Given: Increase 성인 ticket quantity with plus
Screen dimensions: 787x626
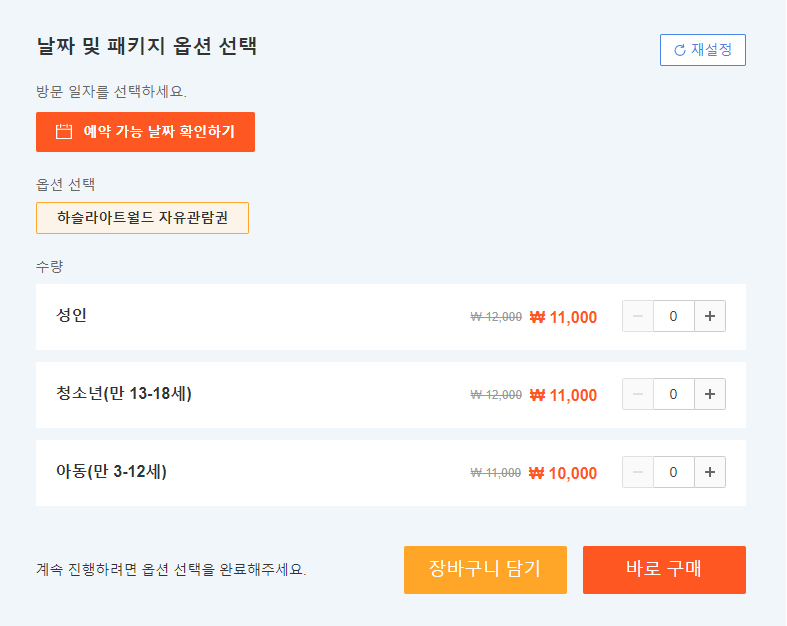Looking at the screenshot, I should 710,316.
